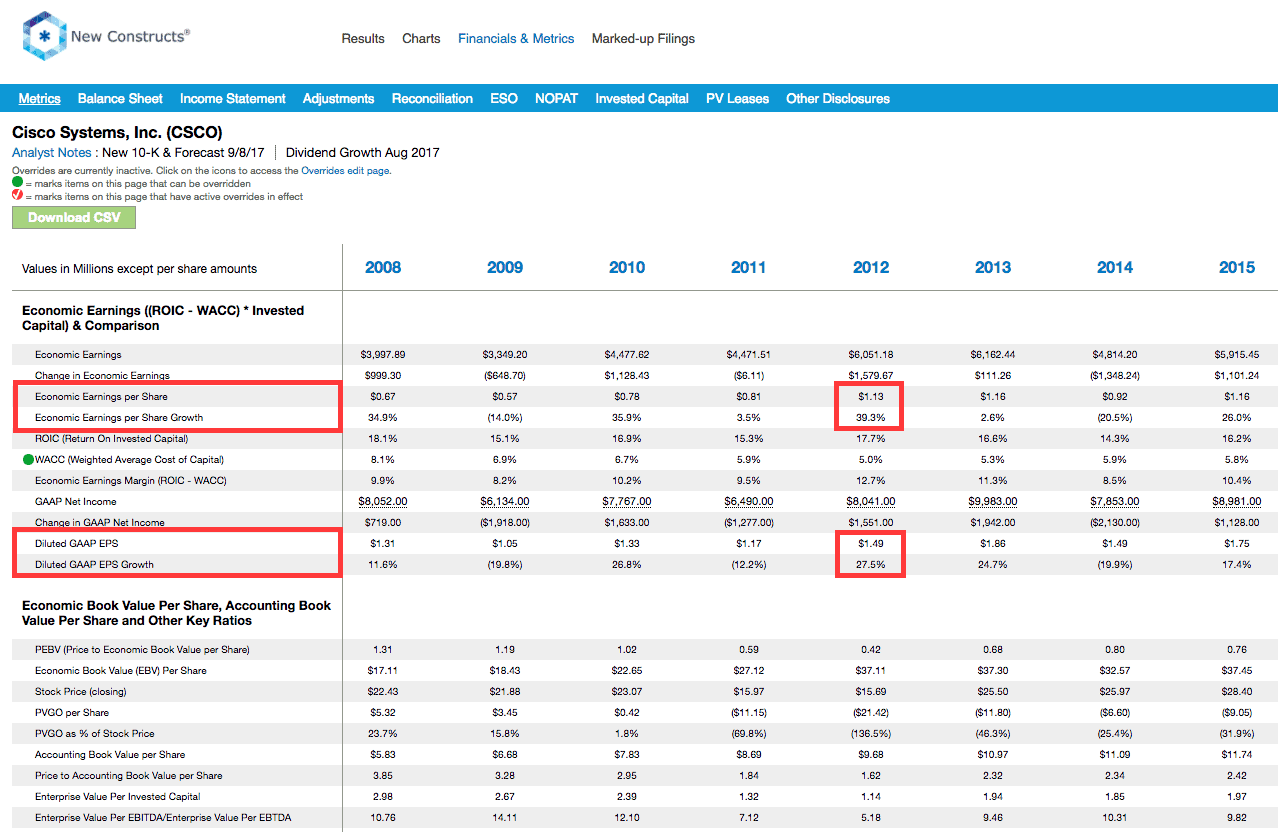Select the 'Economic Earnings per Share Growth' label
Image resolution: width=1278 pixels, height=832 pixels.
[119, 418]
